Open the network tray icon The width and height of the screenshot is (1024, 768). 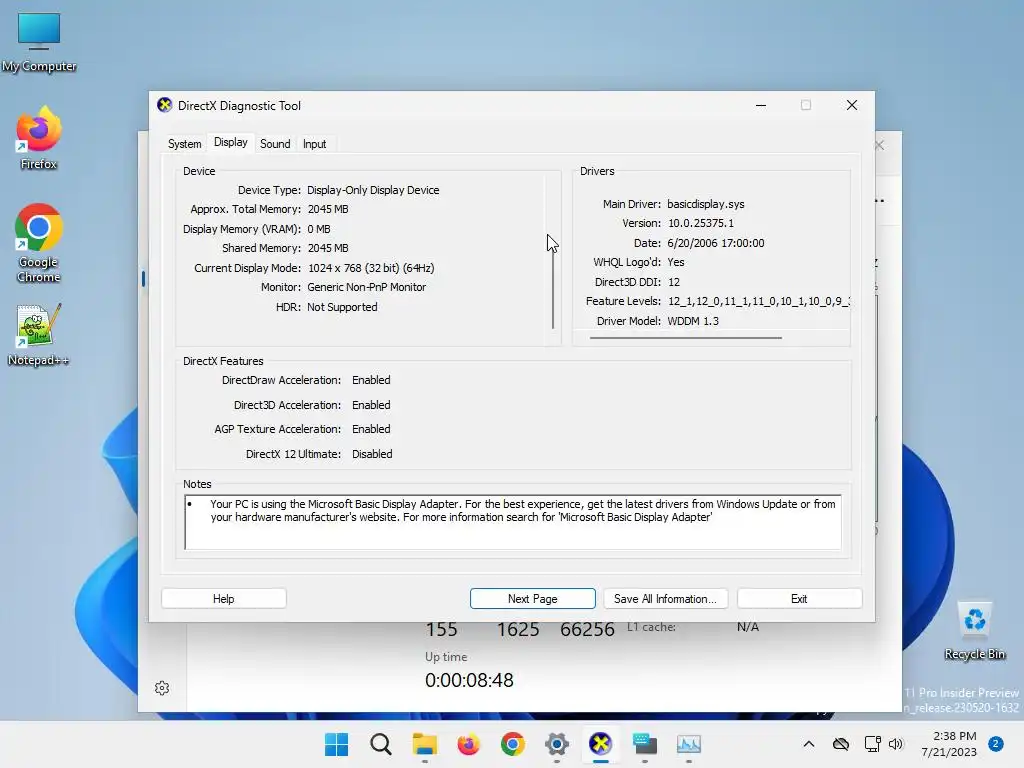872,744
